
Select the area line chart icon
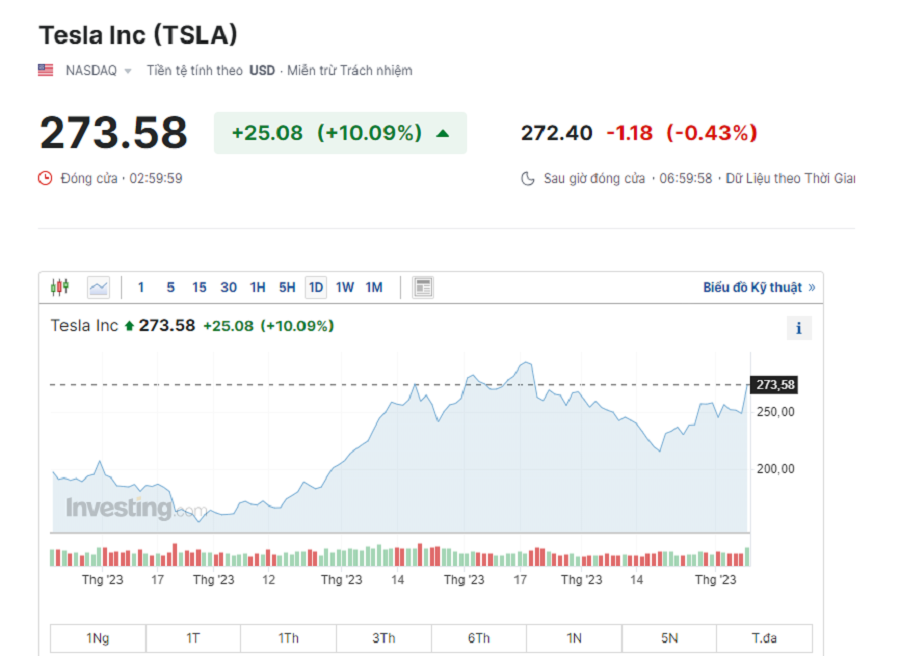98,288
